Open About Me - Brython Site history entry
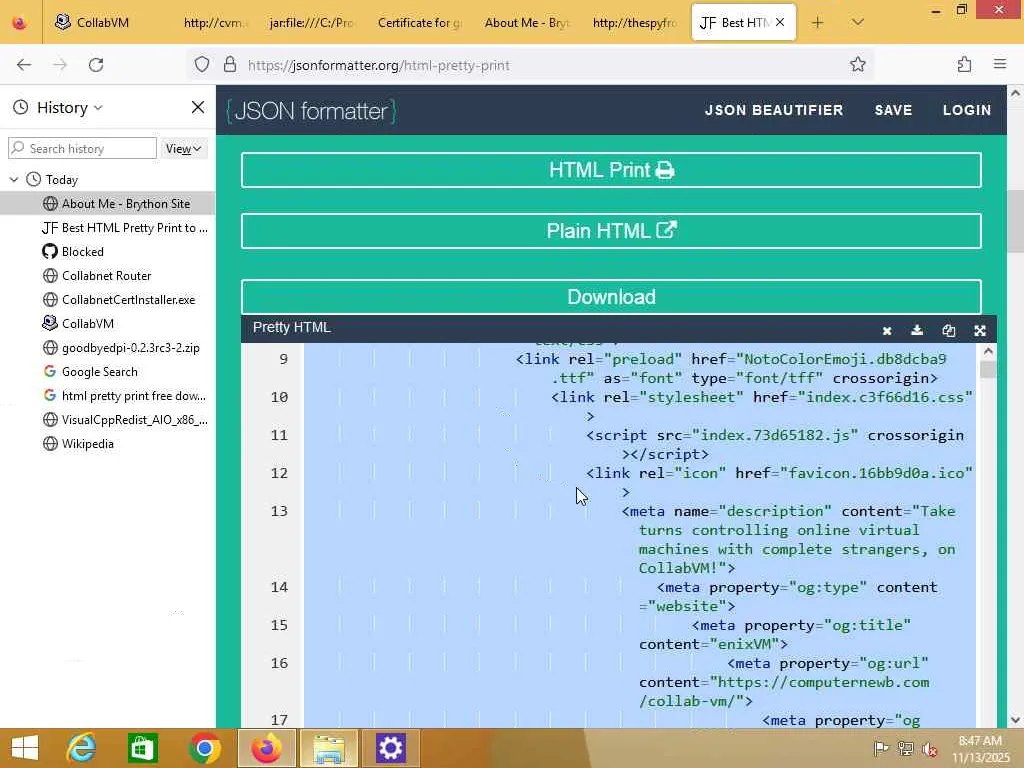The height and width of the screenshot is (768, 1024). click(107, 204)
